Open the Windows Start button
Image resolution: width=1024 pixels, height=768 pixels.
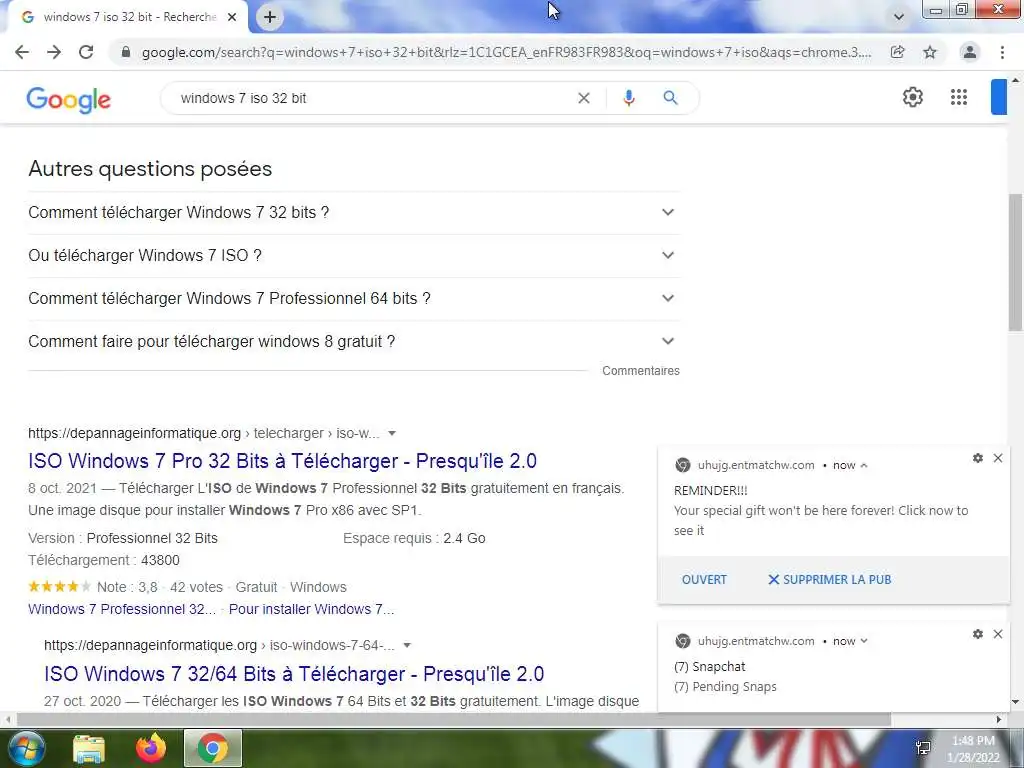25,748
